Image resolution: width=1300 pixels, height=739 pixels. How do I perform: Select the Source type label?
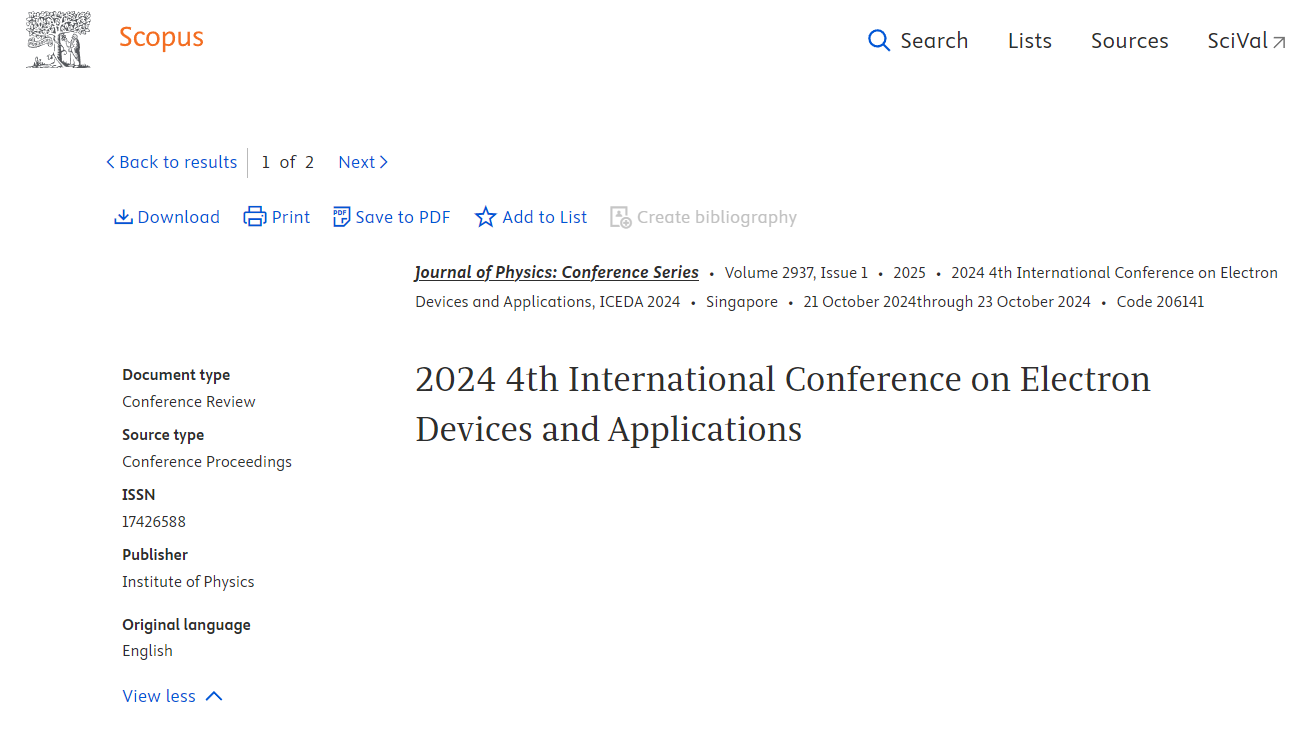tap(163, 434)
